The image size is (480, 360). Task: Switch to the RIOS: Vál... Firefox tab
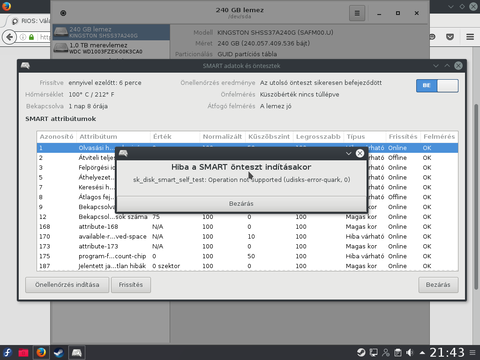point(30,21)
